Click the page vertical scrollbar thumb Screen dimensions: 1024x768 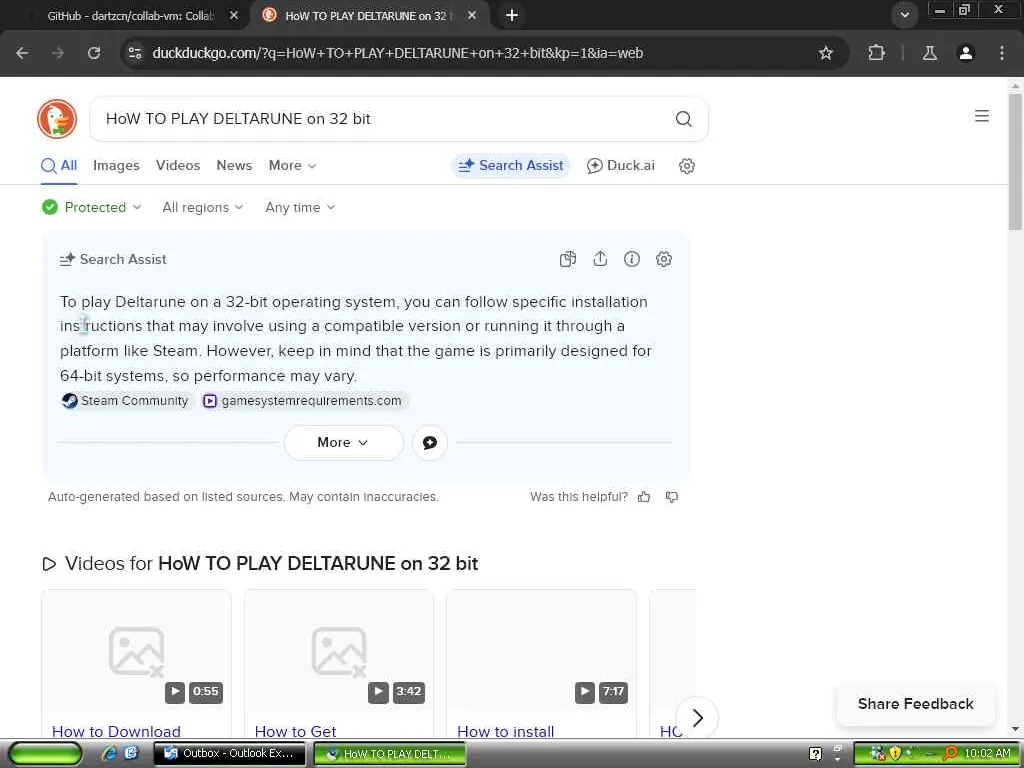(x=1015, y=161)
